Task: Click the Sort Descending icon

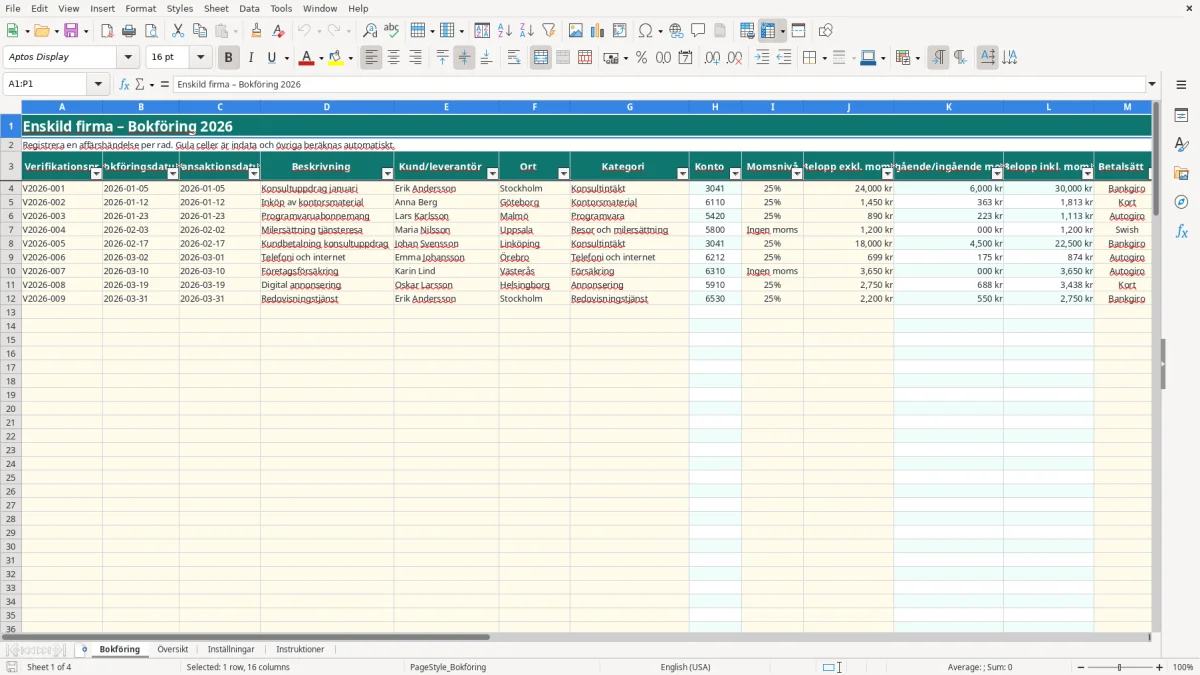Action: [527, 31]
